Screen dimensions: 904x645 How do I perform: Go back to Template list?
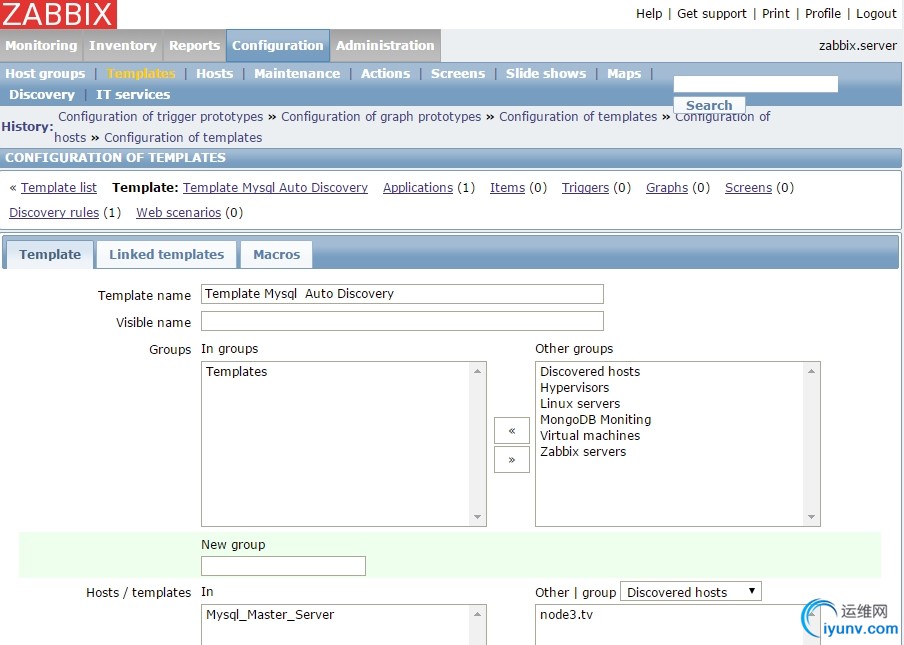pyautogui.click(x=59, y=188)
